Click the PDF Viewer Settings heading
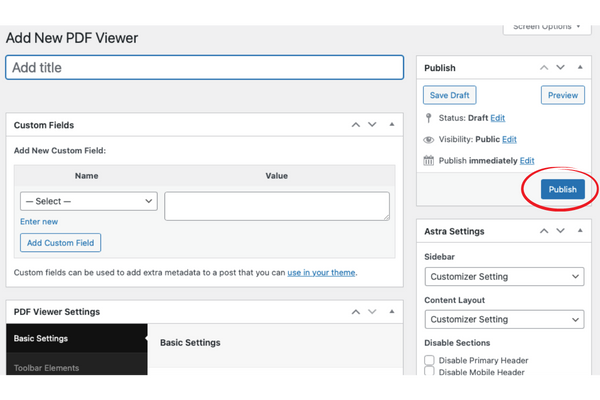600x400 pixels. click(57, 312)
